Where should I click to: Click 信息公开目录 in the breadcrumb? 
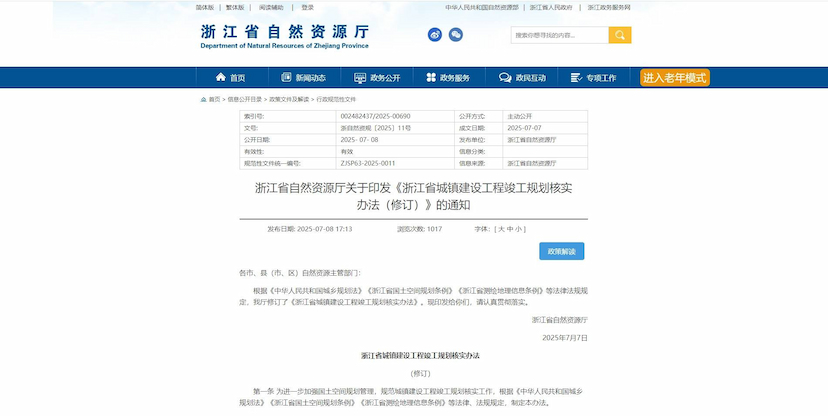[244, 99]
